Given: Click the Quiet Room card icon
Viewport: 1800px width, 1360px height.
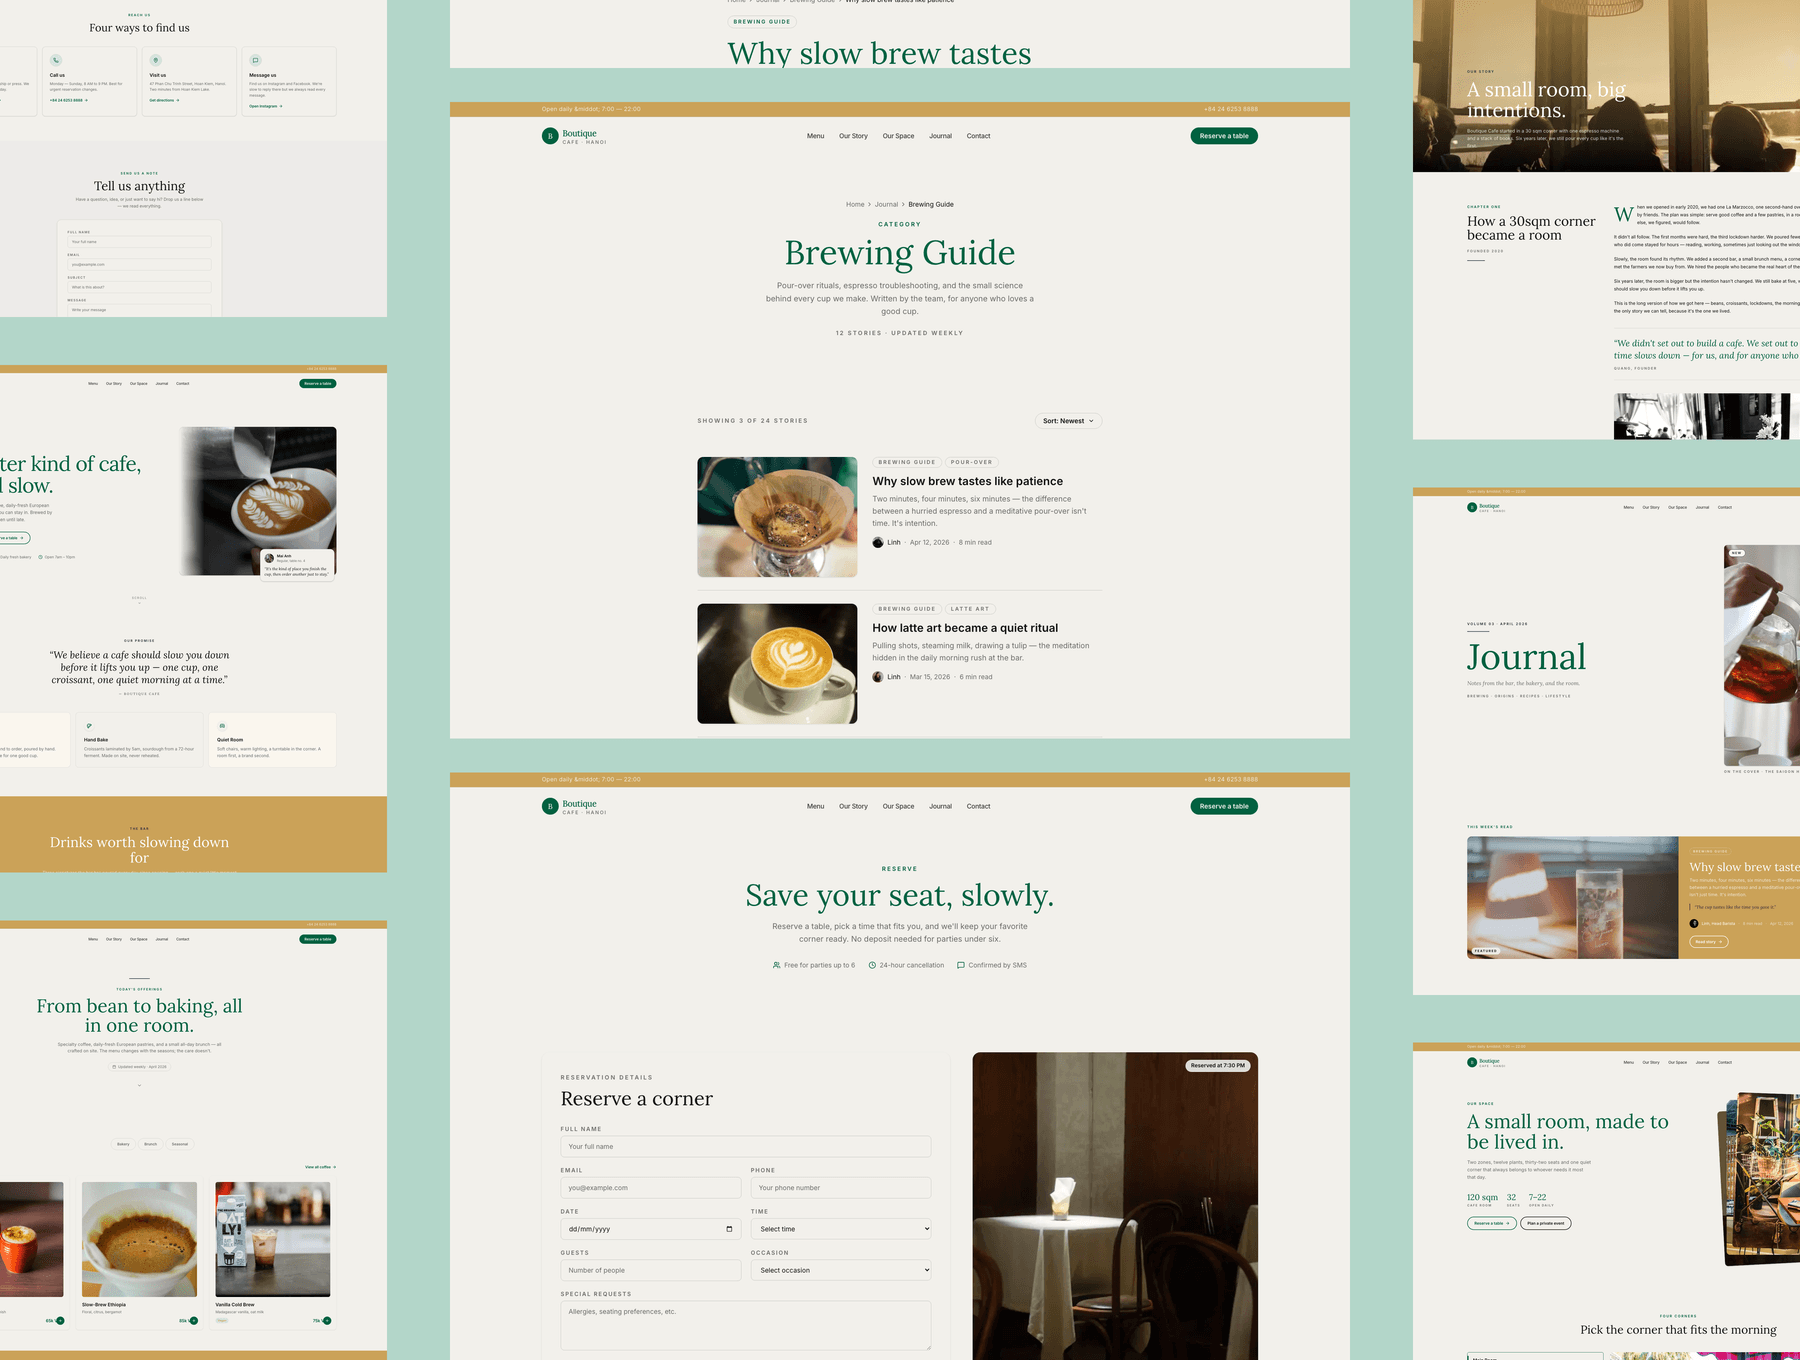Looking at the screenshot, I should [x=222, y=726].
